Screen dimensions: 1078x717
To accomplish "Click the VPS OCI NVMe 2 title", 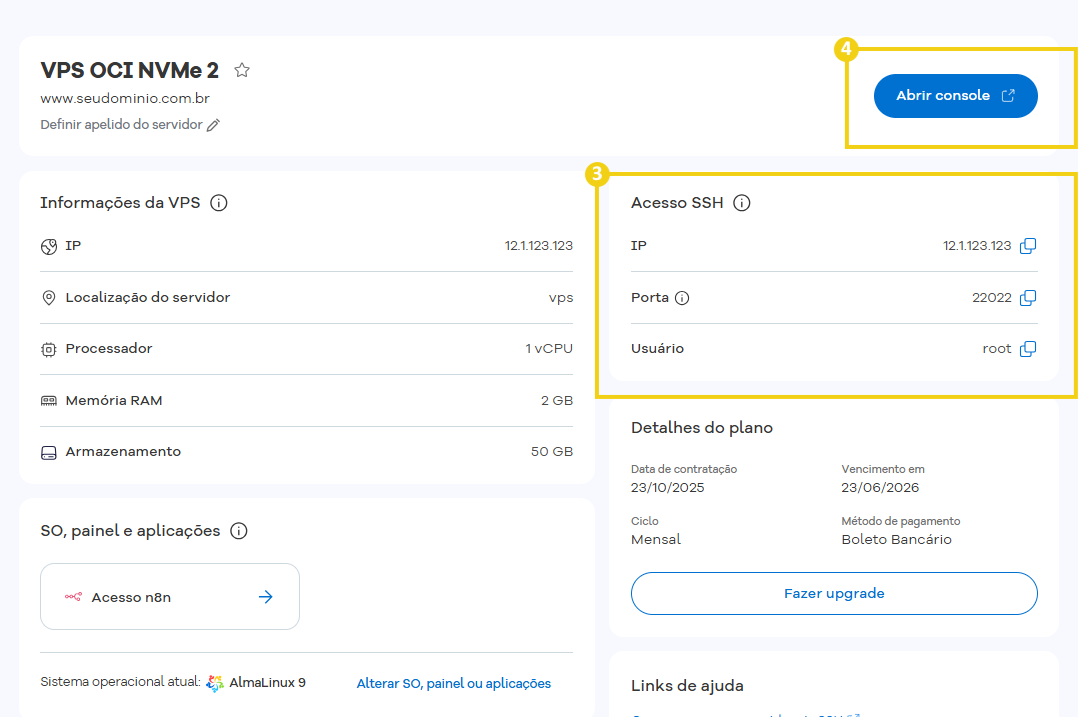I will click(129, 70).
